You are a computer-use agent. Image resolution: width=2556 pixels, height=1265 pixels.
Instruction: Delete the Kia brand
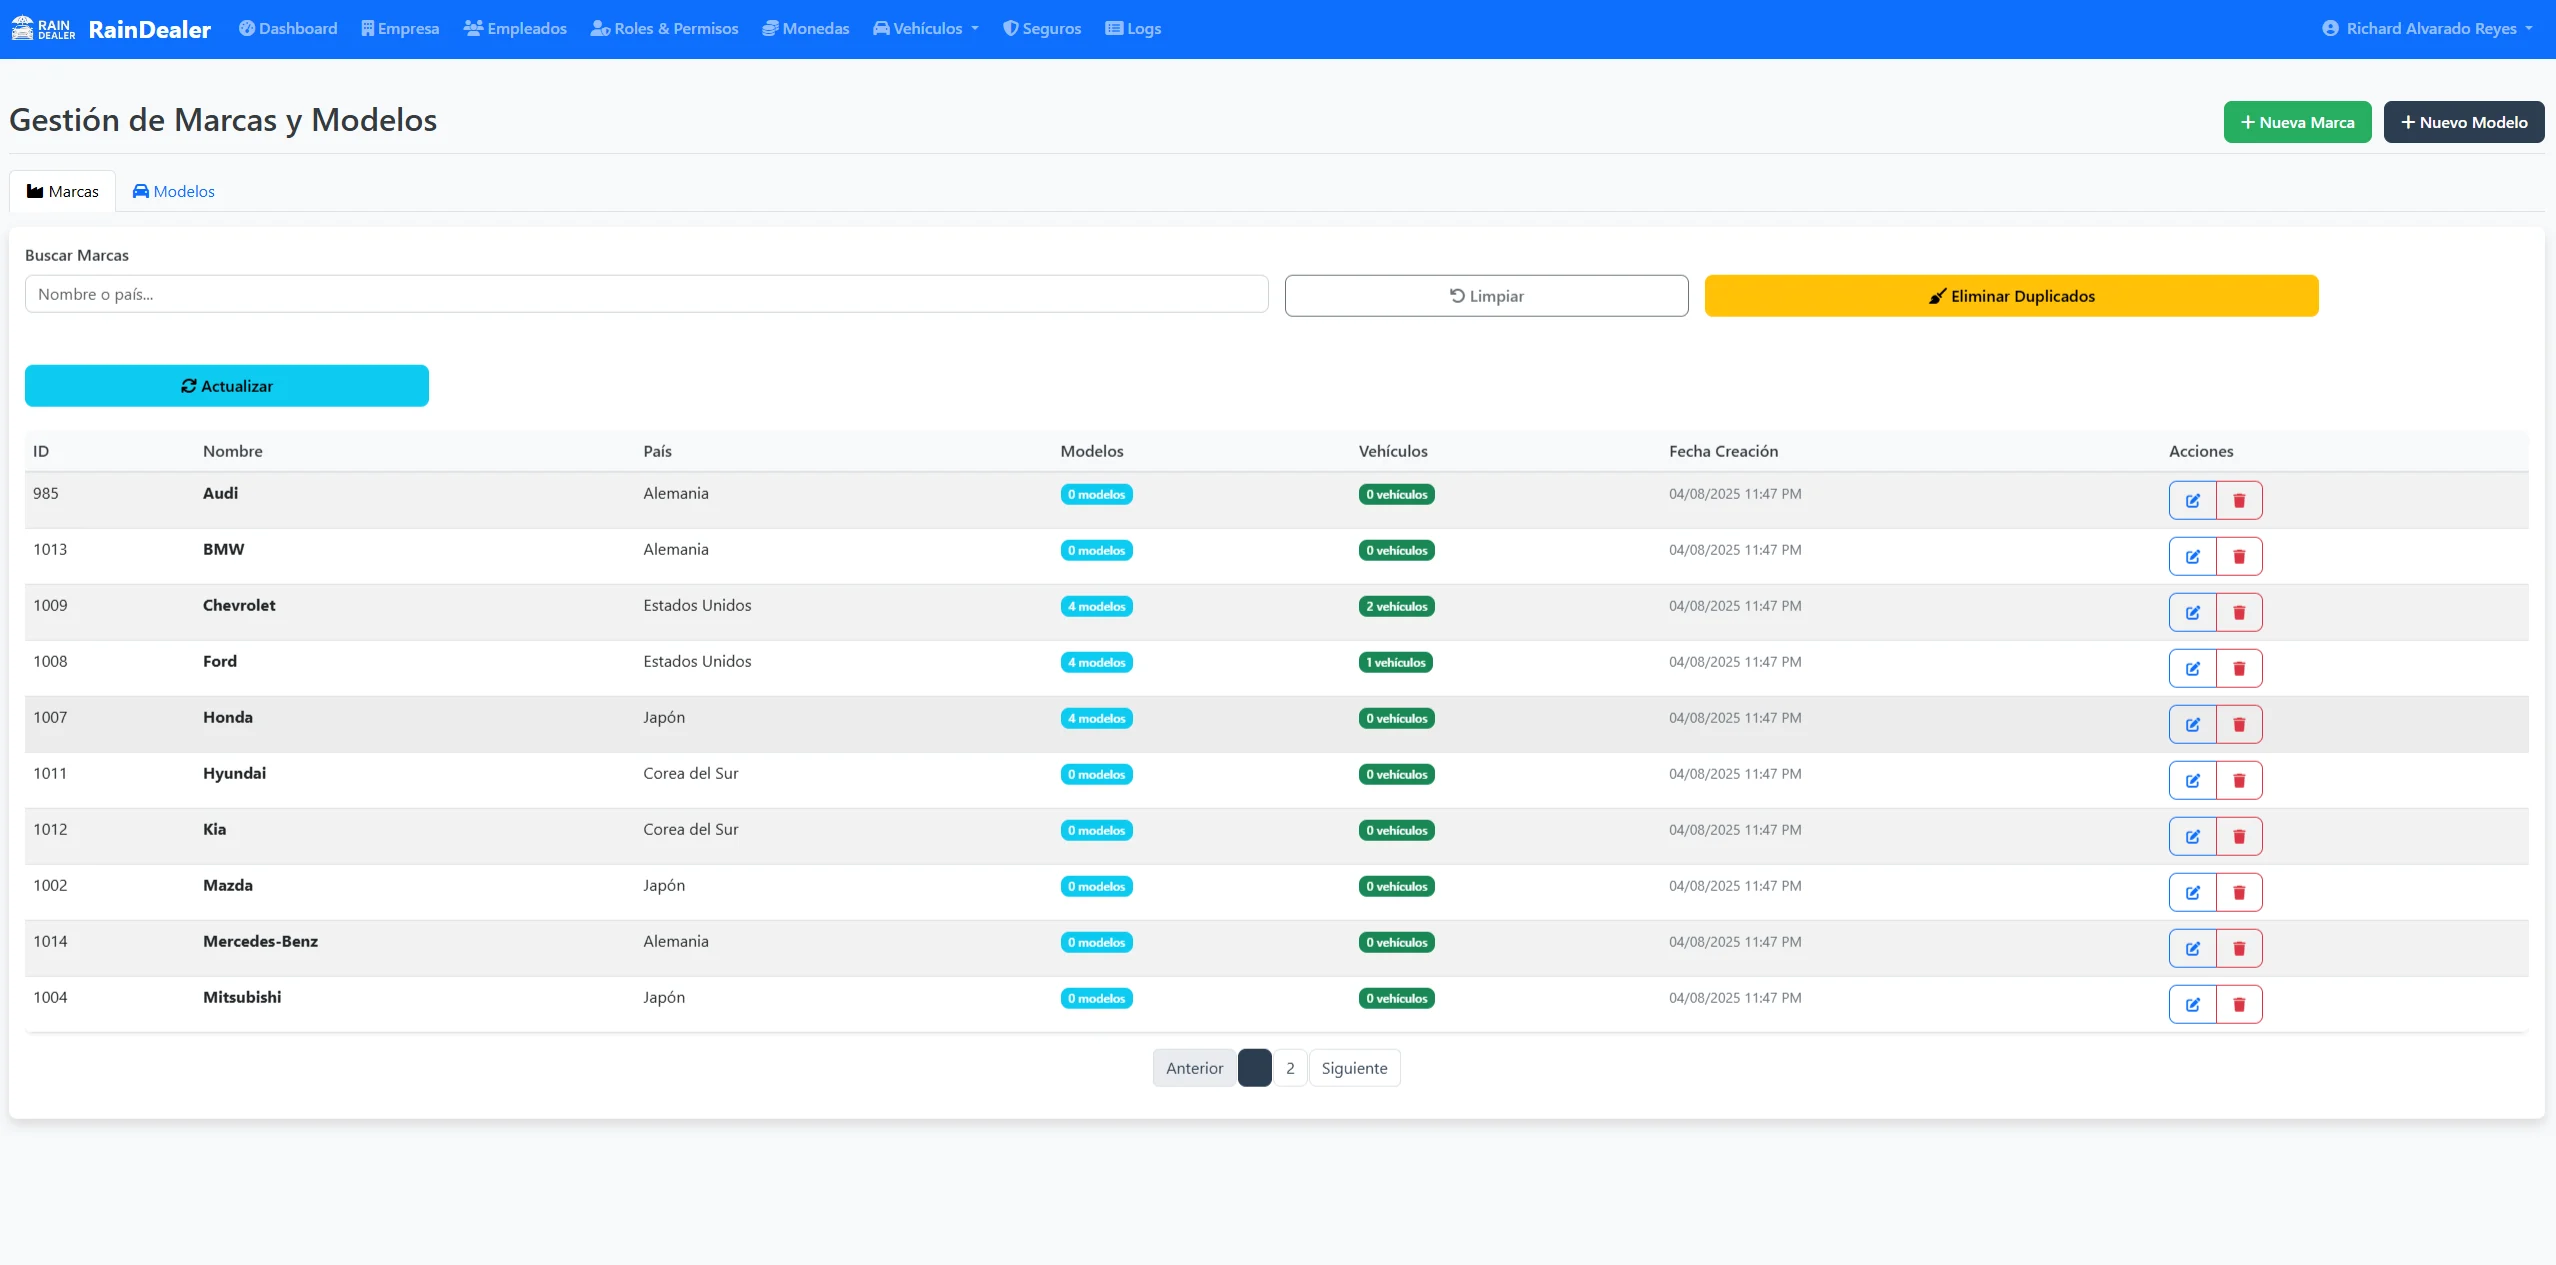2239,836
